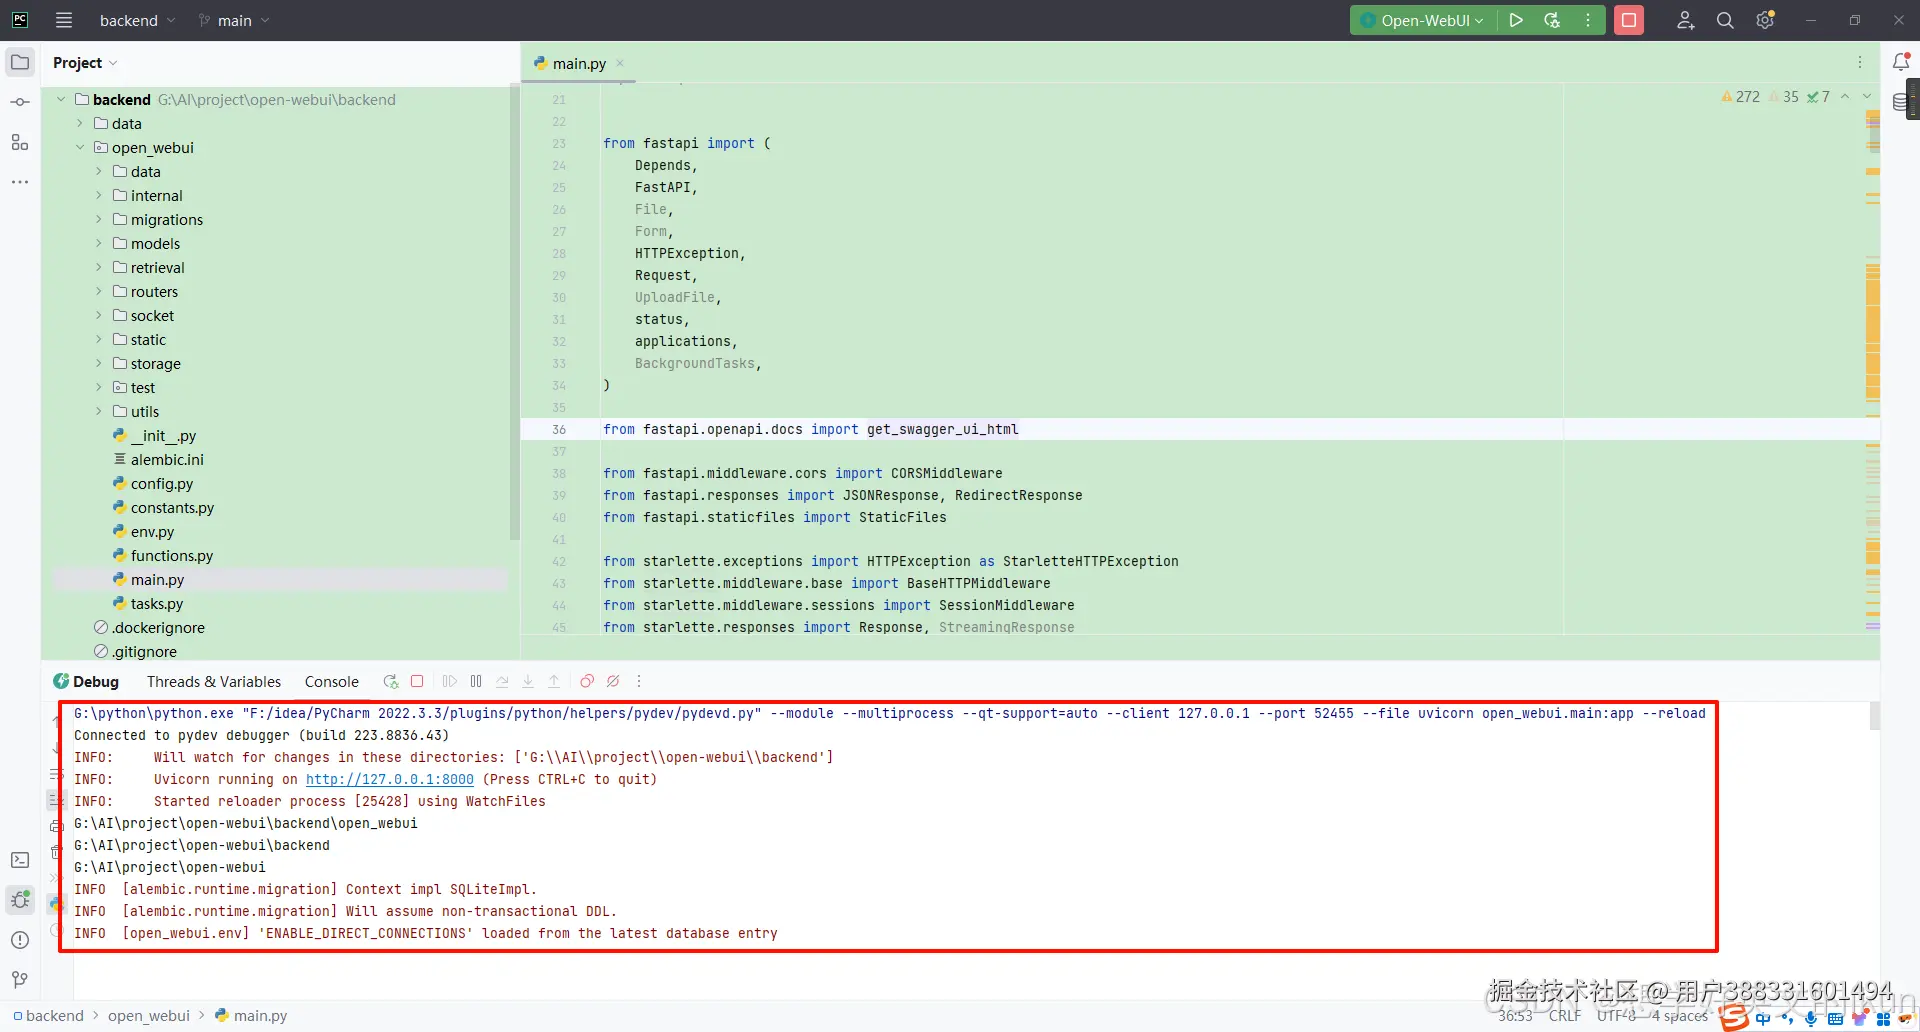Open the Git tool window

20,980
